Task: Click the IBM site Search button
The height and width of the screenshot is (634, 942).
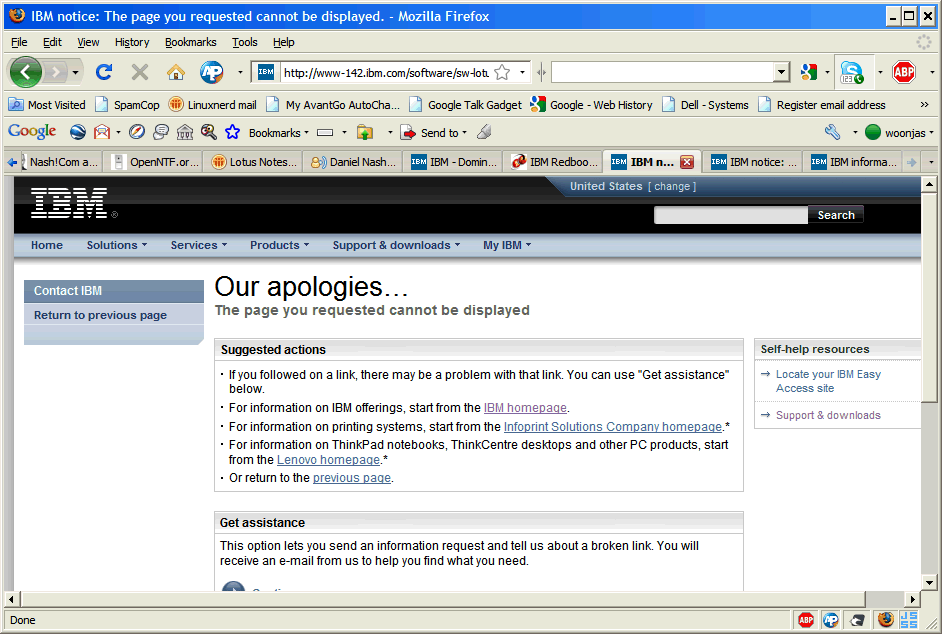Action: 836,215
